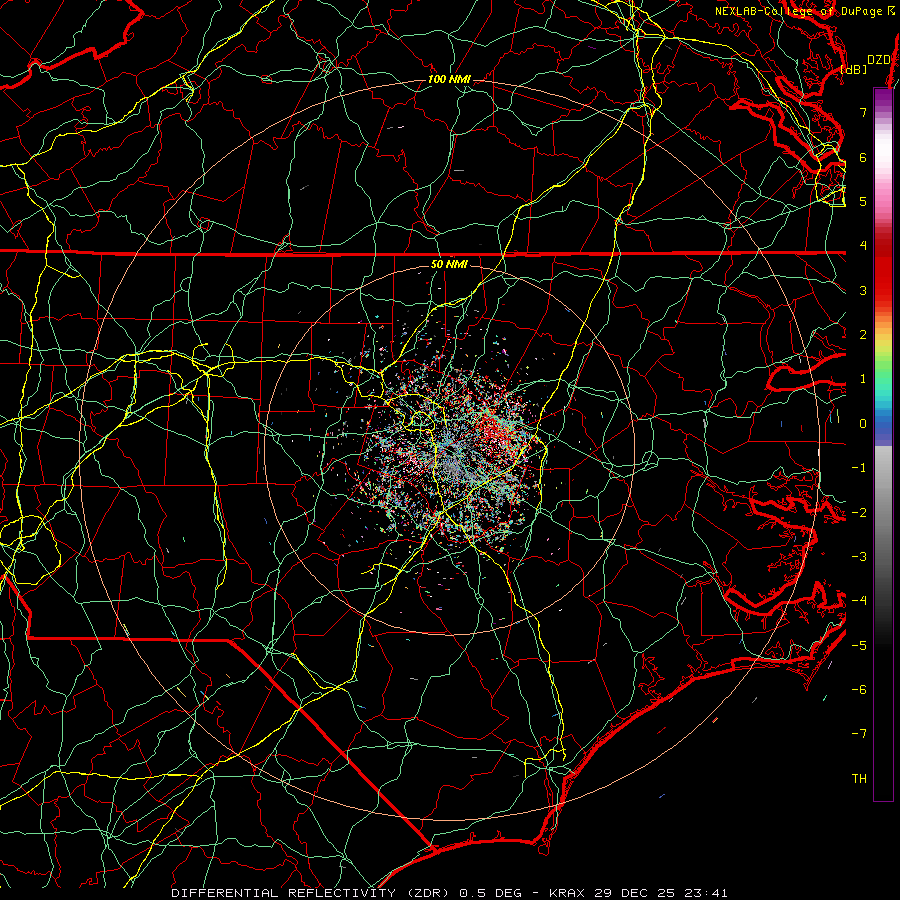Image resolution: width=900 pixels, height=900 pixels.
Task: Click the 0.5 DEG elevation text
Action: click(x=490, y=893)
